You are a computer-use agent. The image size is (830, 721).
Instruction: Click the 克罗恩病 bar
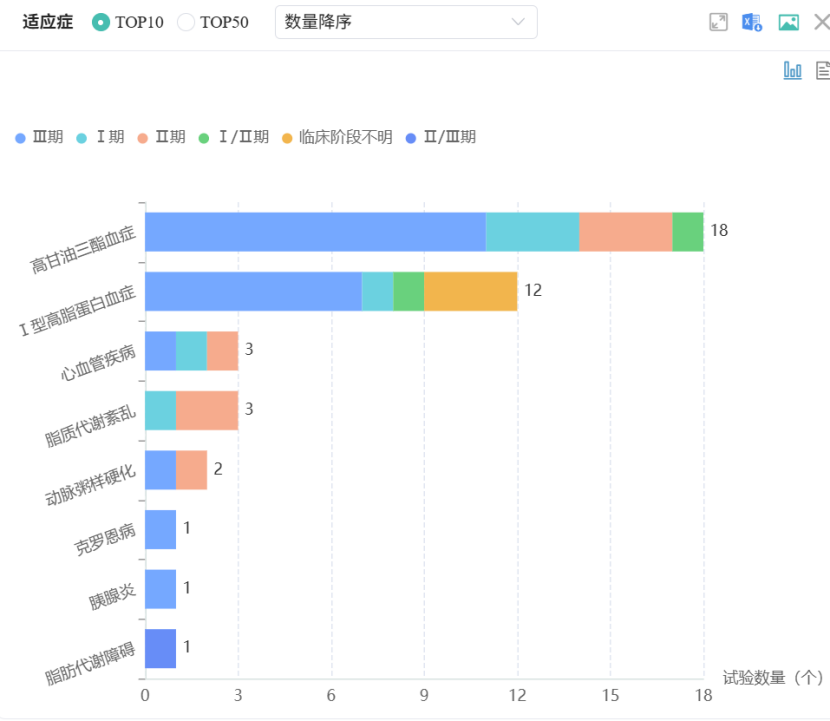pos(160,529)
